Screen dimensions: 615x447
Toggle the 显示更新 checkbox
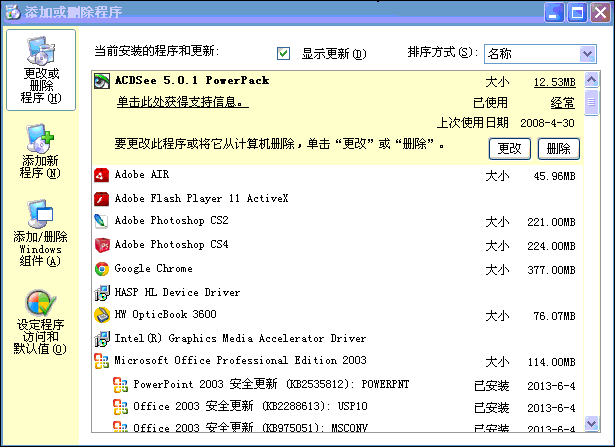pos(283,53)
